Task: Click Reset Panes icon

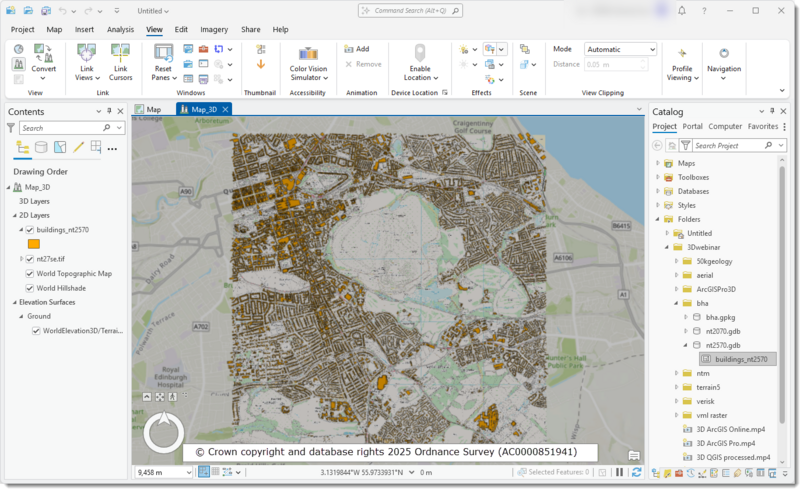Action: coord(163,53)
